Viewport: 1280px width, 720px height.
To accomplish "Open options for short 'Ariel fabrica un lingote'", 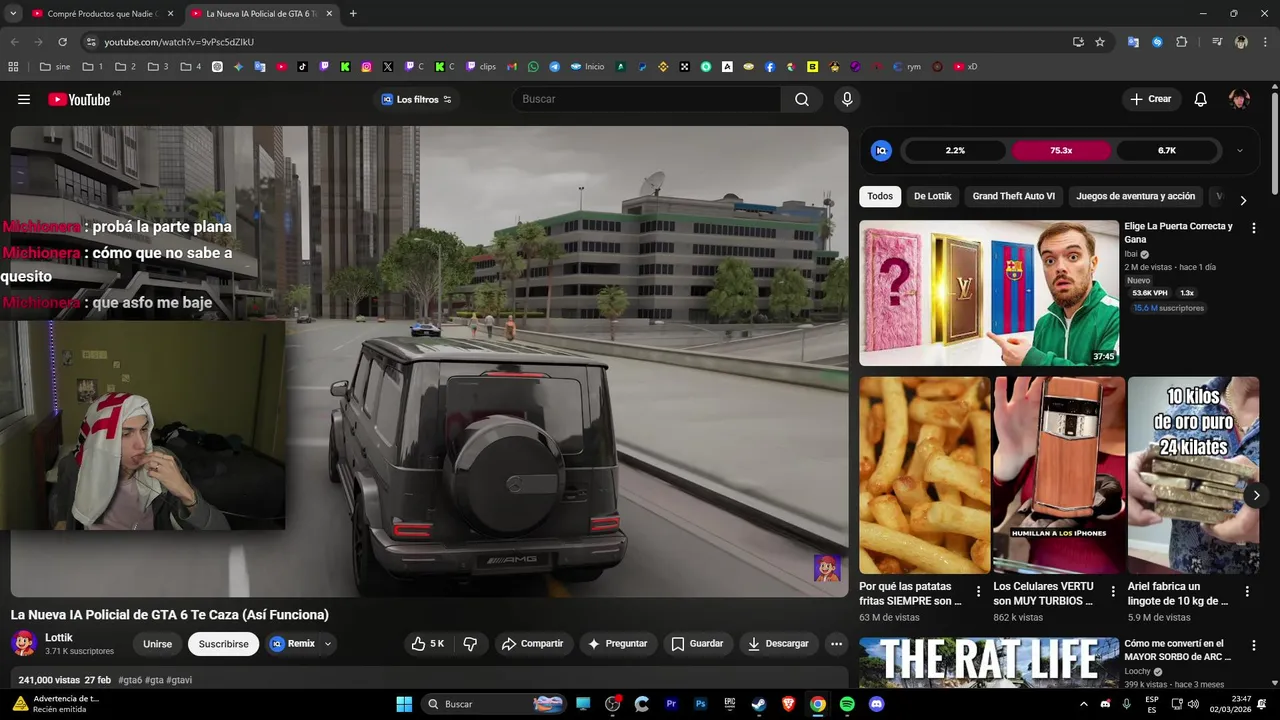I will click(1247, 592).
